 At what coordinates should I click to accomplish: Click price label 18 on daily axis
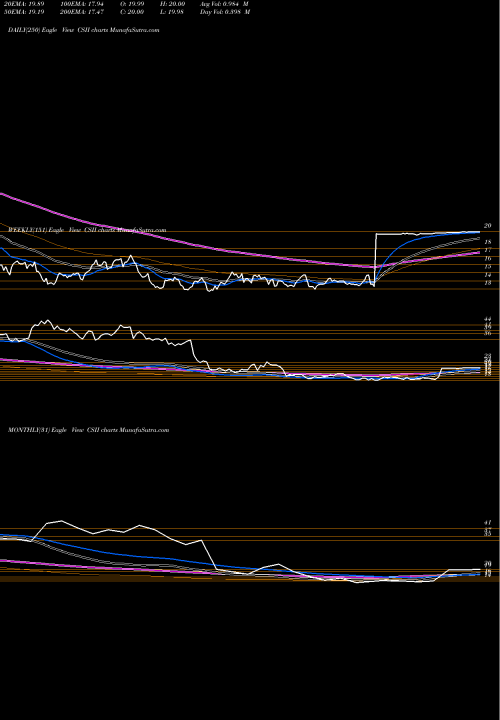(x=489, y=242)
